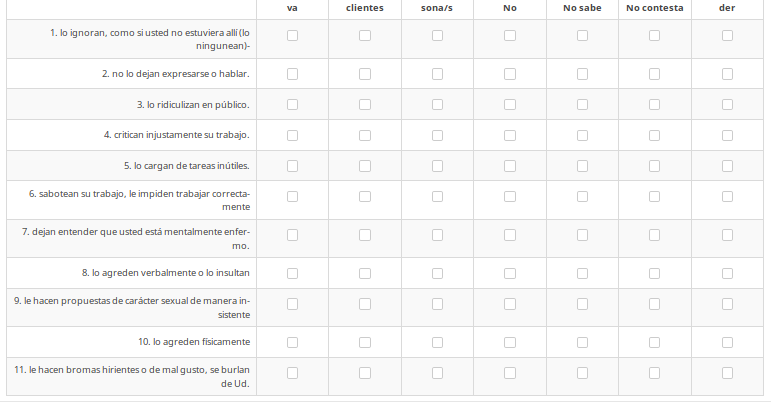771x402 pixels.
Task: Mark 'No contesta' for 'critican injustamente su trabajo'
Action: point(654,134)
